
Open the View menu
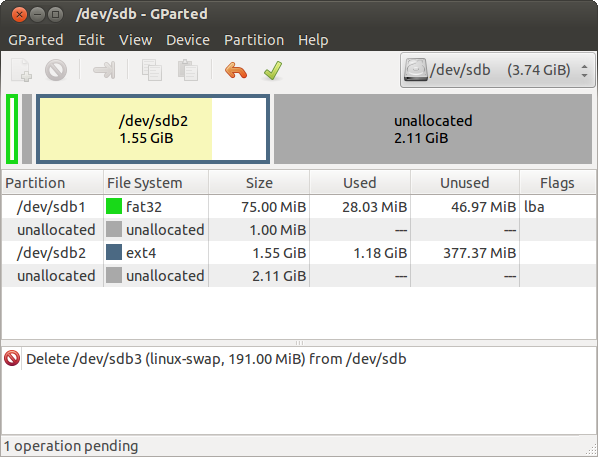[x=136, y=40]
